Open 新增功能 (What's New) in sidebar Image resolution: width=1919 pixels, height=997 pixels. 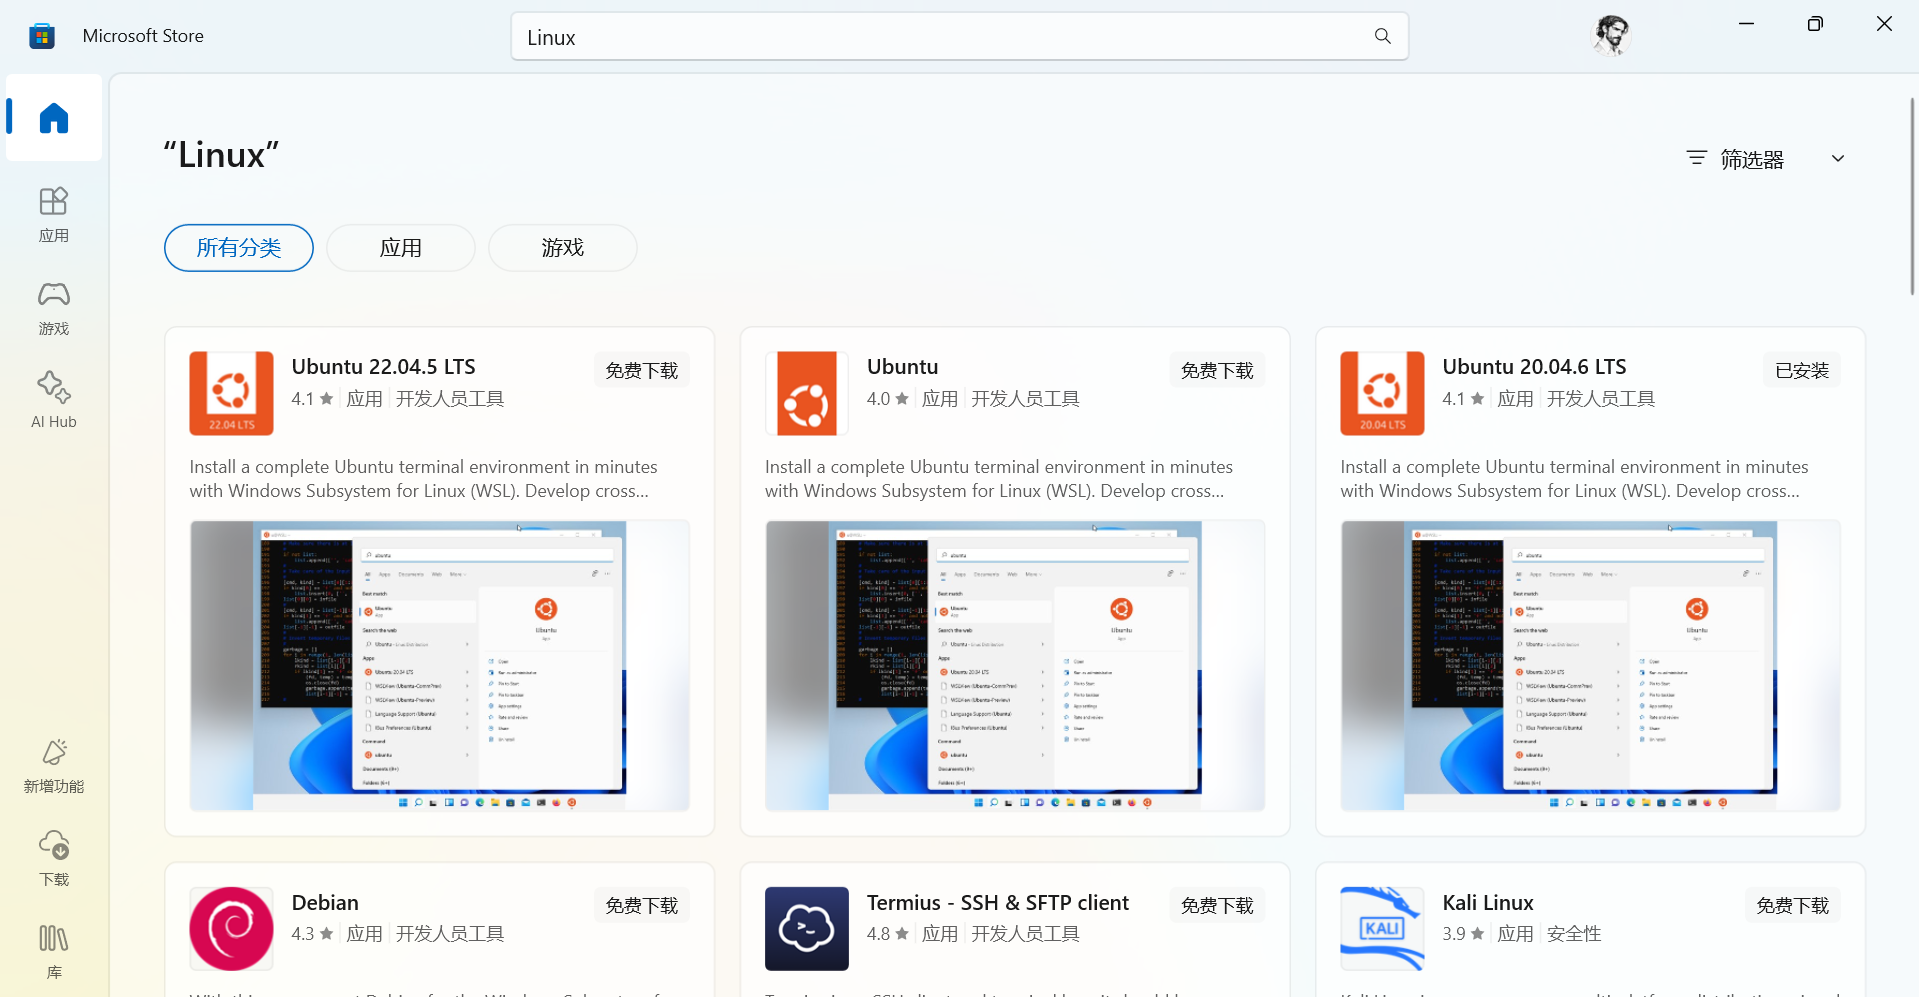(54, 767)
